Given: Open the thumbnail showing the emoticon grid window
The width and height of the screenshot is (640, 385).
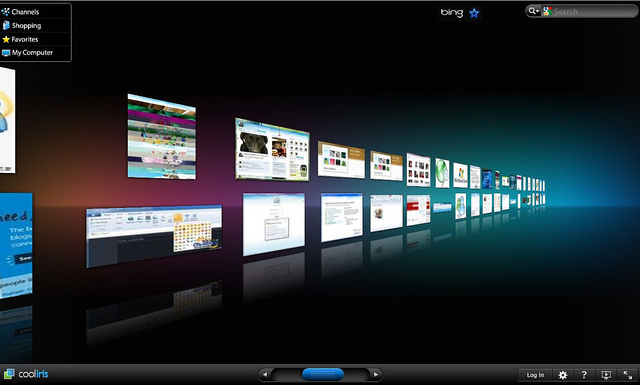Looking at the screenshot, I should tap(154, 236).
